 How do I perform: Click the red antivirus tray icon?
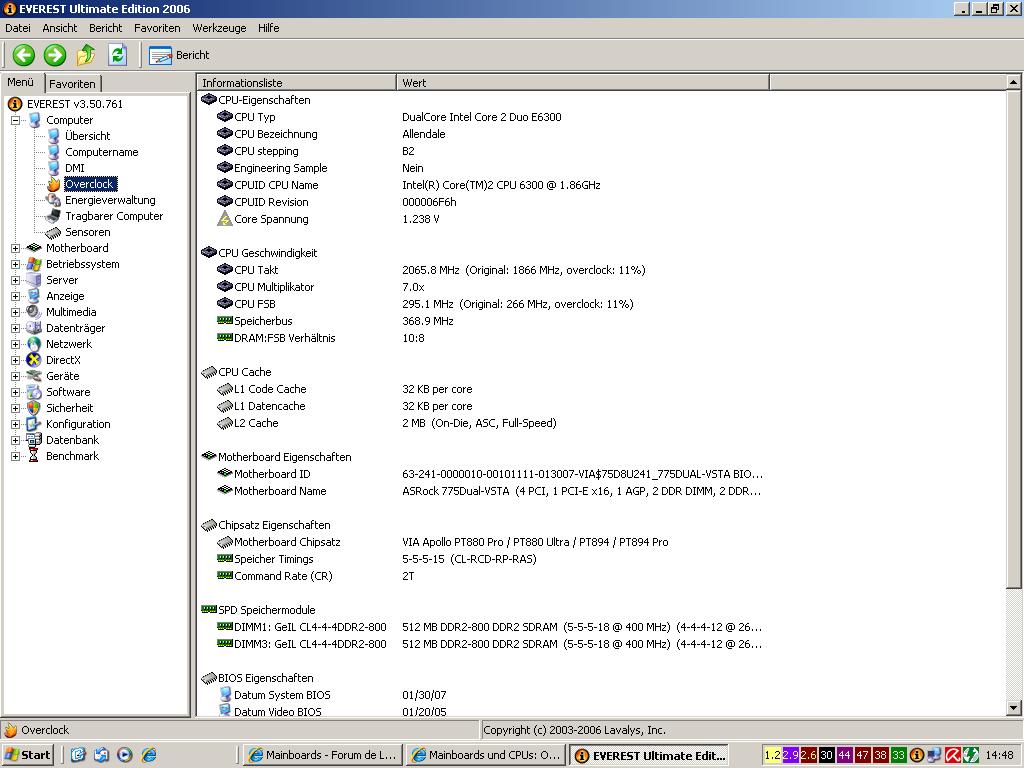[953, 755]
